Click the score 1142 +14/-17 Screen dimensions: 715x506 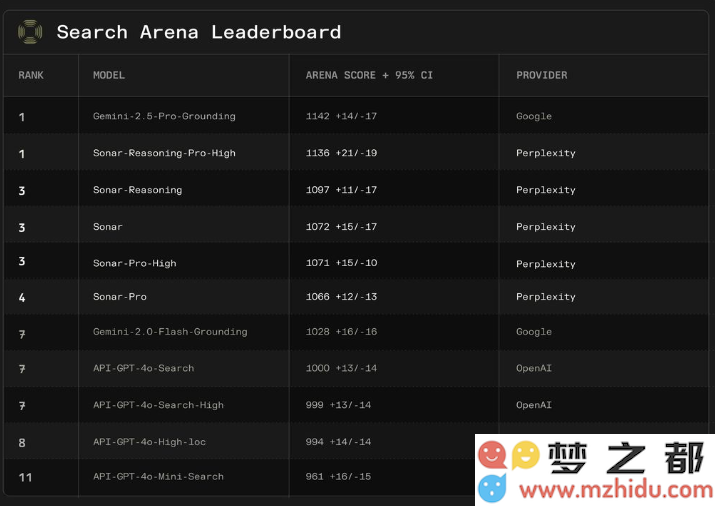(x=341, y=116)
